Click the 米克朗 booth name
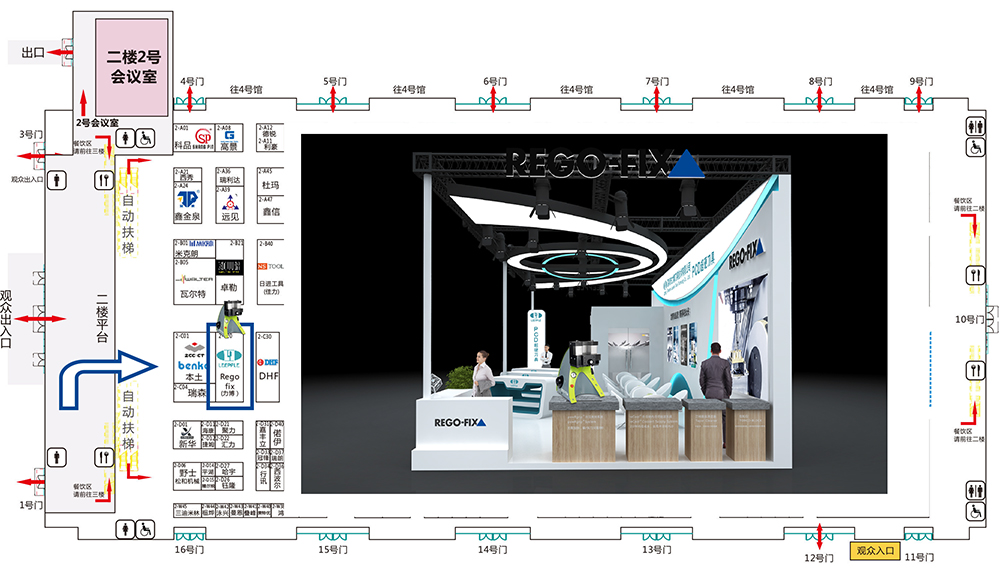1000x576 pixels. [x=187, y=253]
